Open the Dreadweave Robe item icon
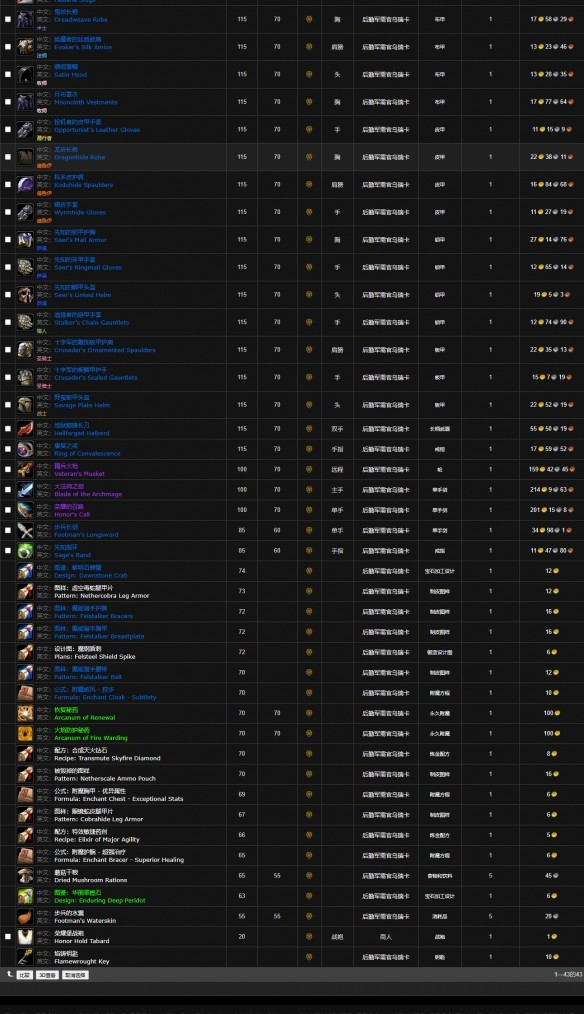 click(x=25, y=19)
